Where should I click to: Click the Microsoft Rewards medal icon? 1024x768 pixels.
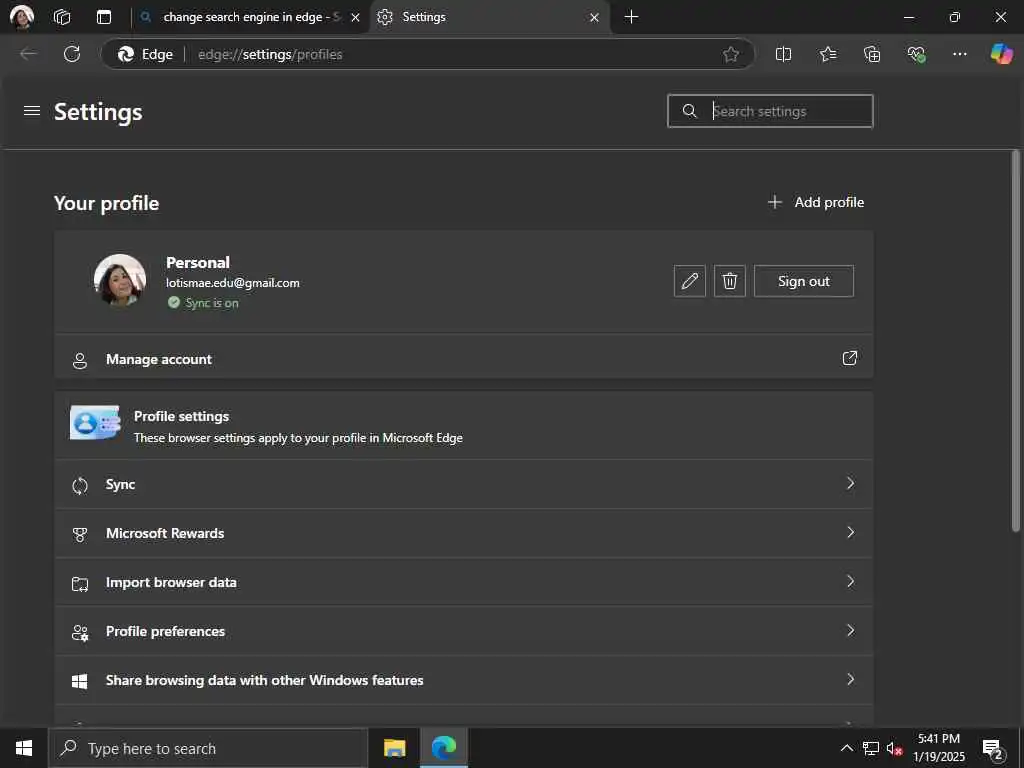coord(80,535)
